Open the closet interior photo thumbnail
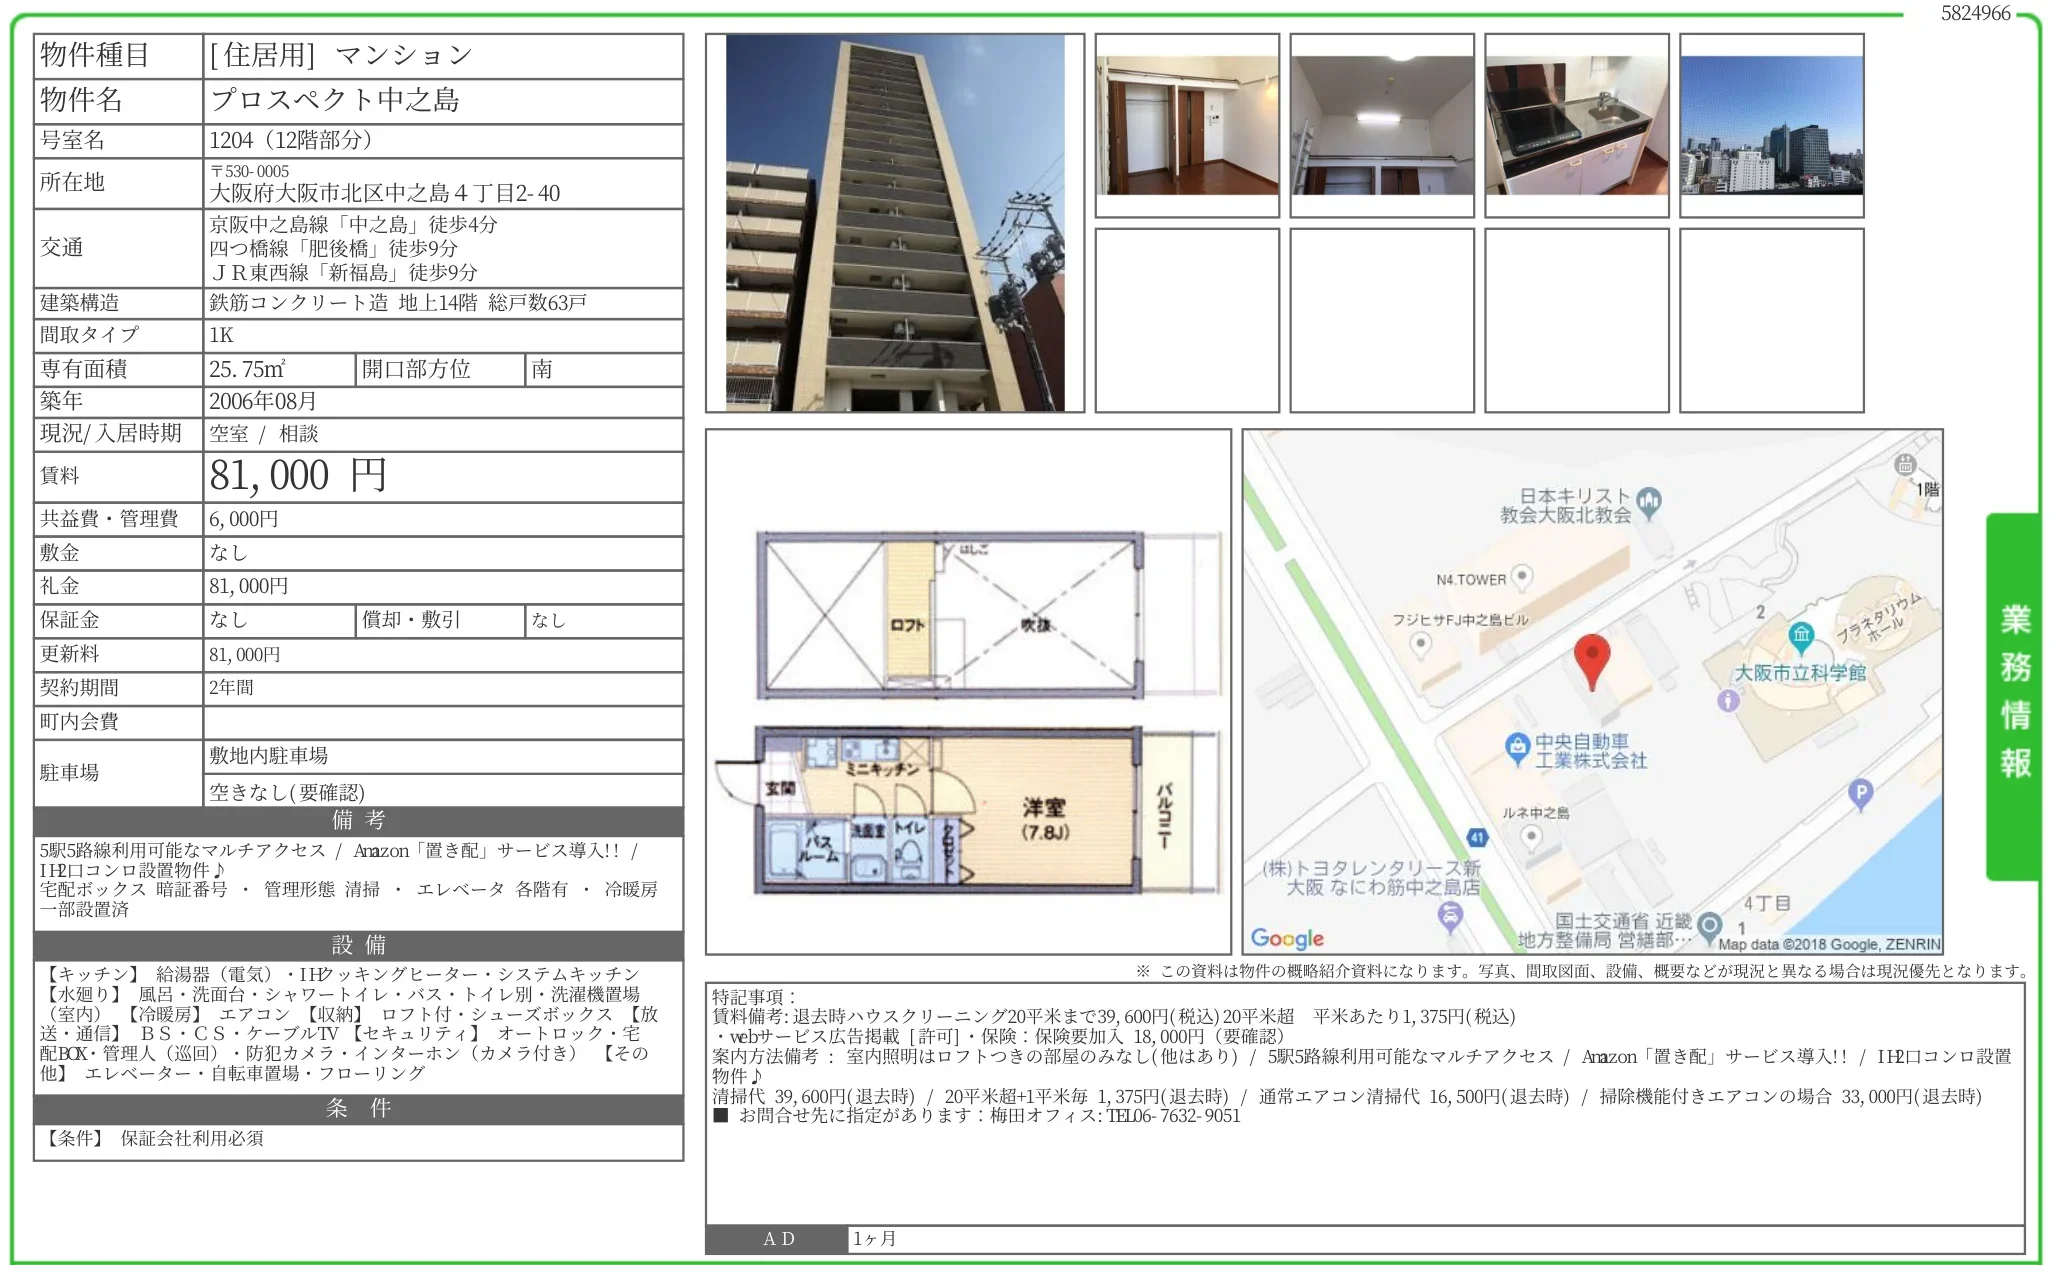Screen dimensions: 2056x1265 coord(1187,125)
